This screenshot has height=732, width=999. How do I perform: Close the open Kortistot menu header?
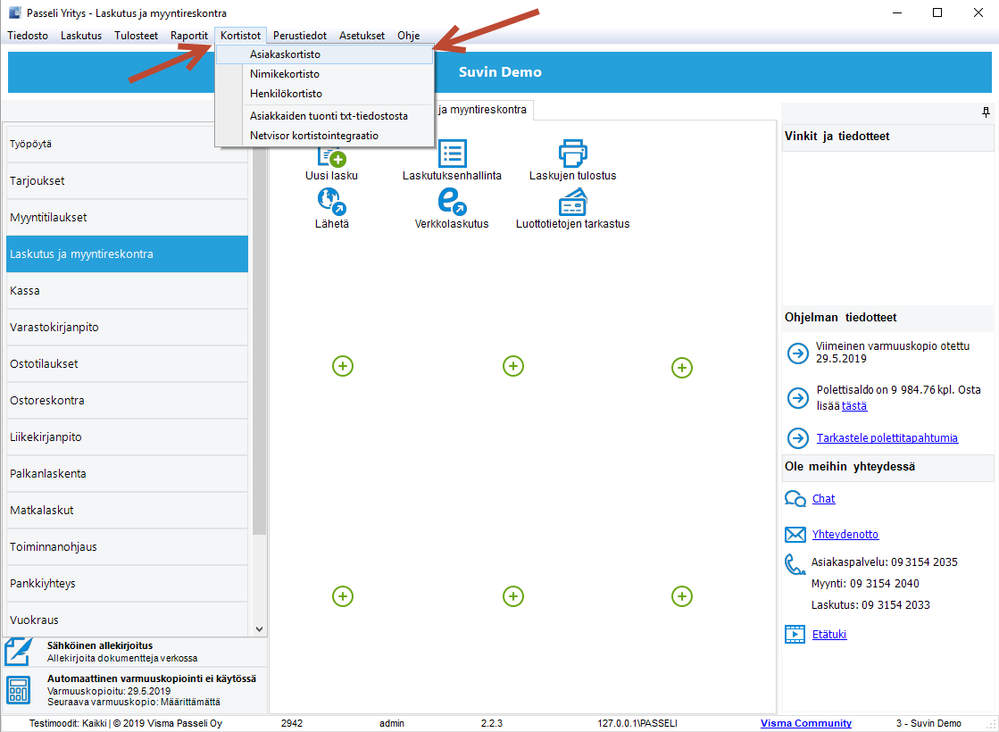[240, 36]
